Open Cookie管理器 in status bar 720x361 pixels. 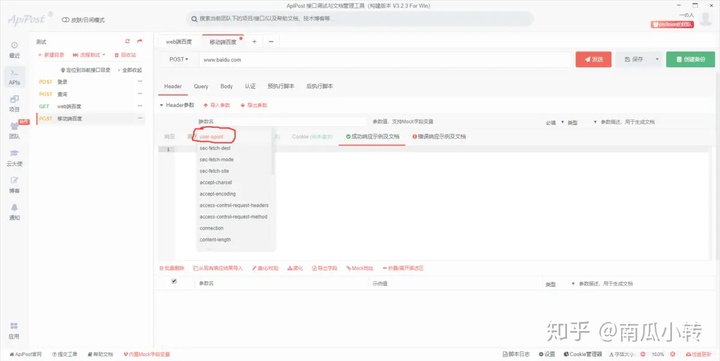coord(583,354)
